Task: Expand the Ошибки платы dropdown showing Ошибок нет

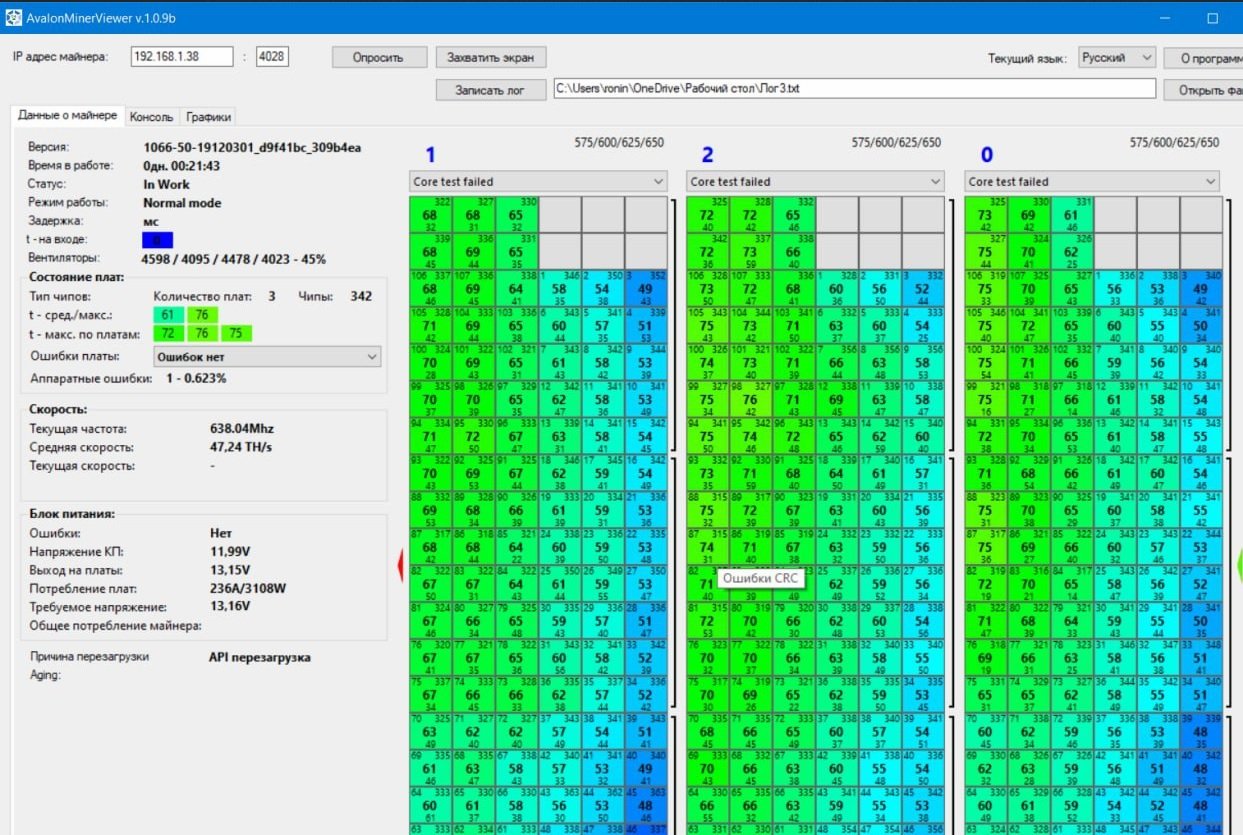Action: 267,356
